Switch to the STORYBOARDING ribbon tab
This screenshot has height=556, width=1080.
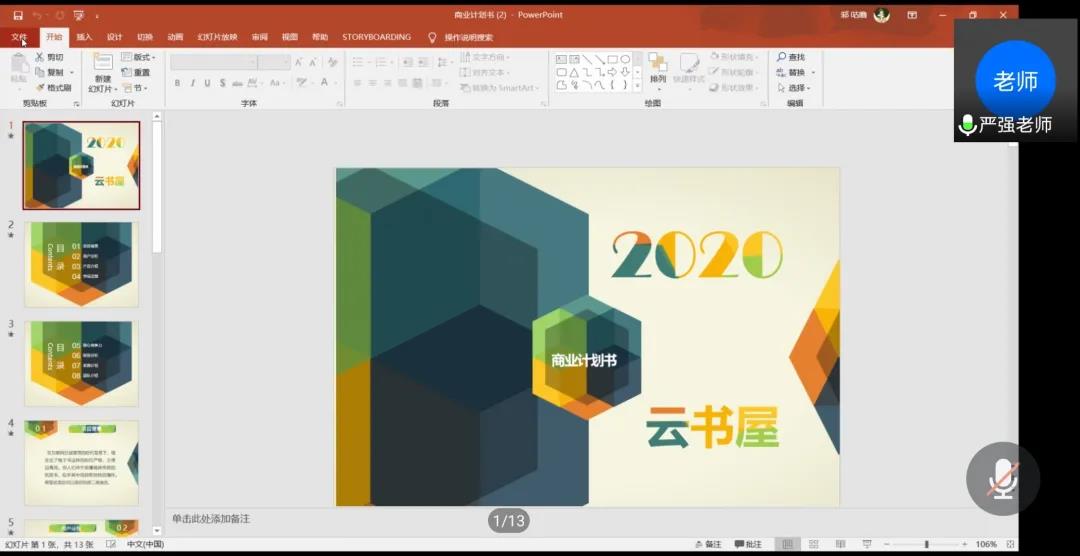click(x=376, y=37)
